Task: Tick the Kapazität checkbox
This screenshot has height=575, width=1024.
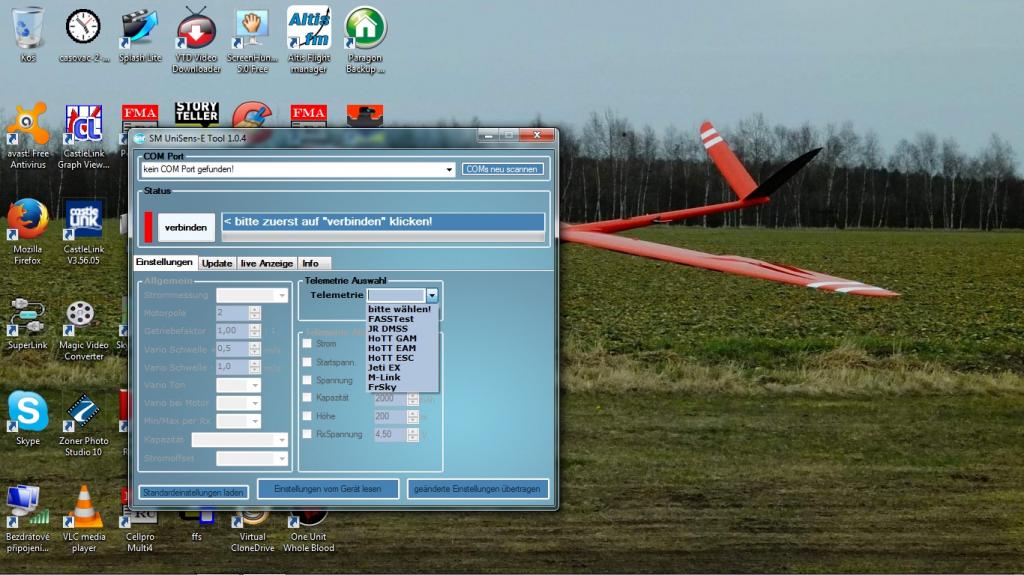Action: (x=307, y=398)
